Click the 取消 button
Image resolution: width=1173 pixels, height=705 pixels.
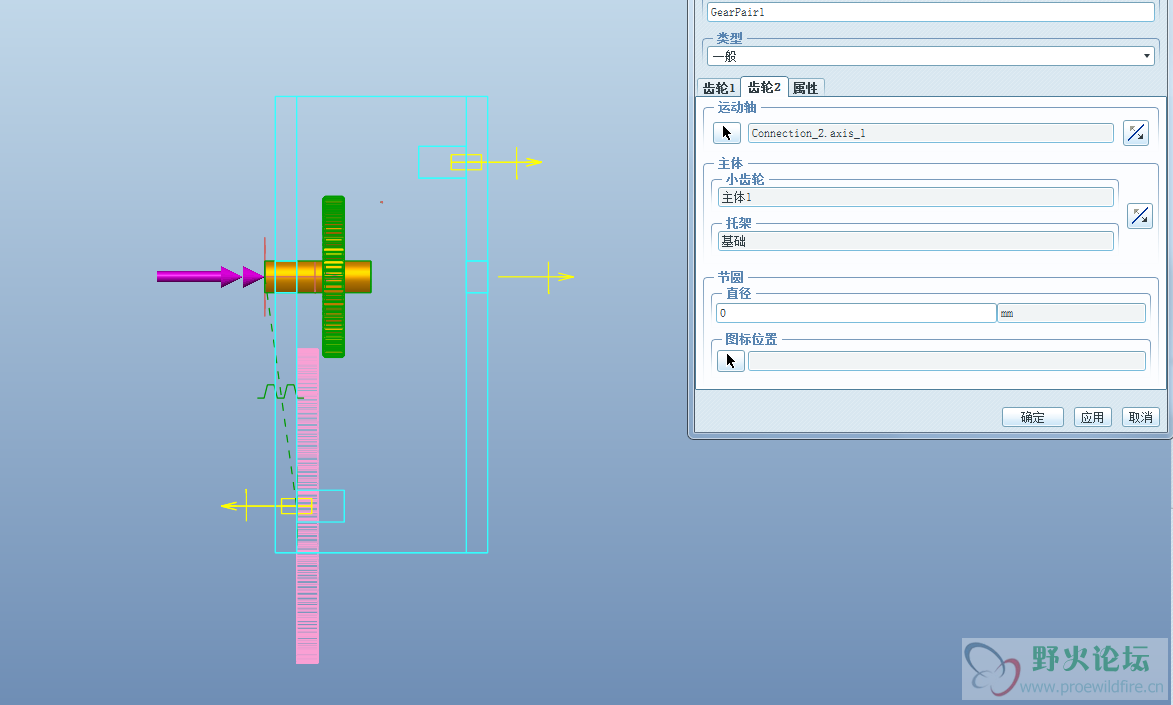point(1140,417)
